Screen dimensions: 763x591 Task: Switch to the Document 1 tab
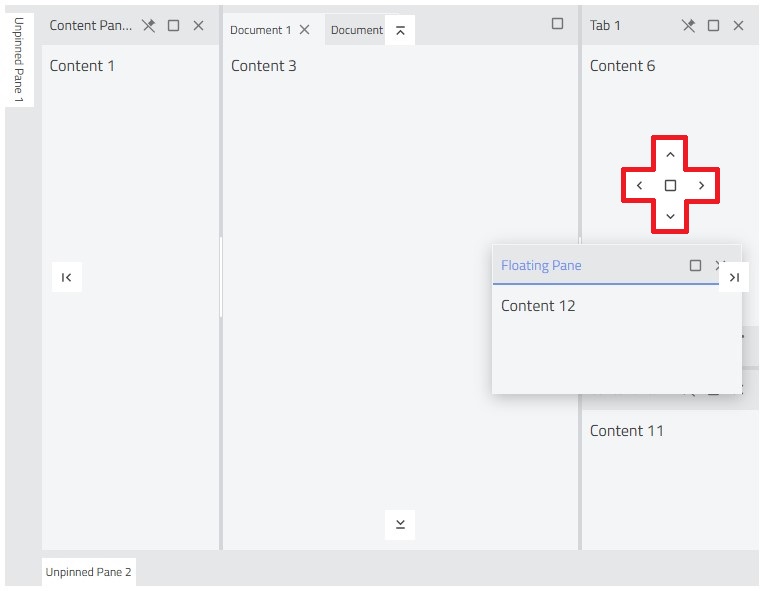click(x=260, y=30)
